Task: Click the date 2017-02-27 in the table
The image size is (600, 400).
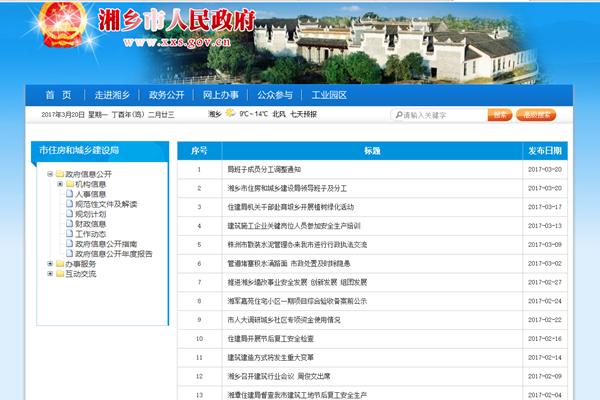Action: tap(545, 282)
